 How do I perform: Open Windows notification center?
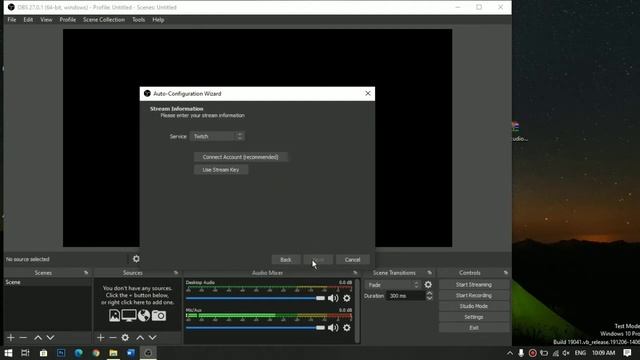click(627, 353)
